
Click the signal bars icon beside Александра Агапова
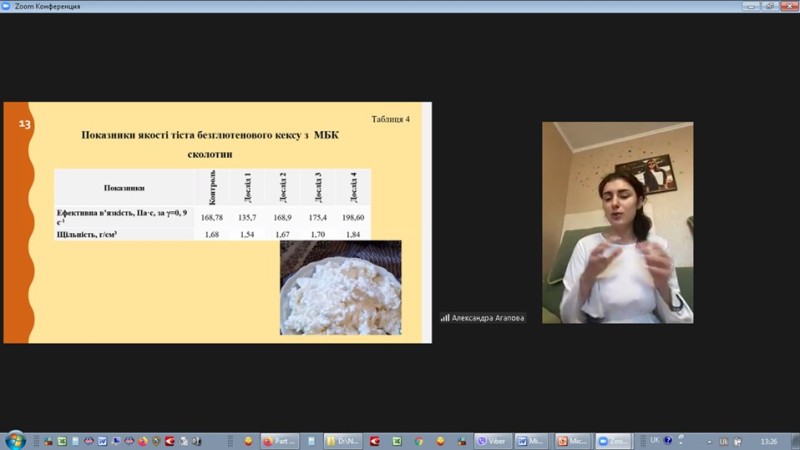(x=445, y=318)
